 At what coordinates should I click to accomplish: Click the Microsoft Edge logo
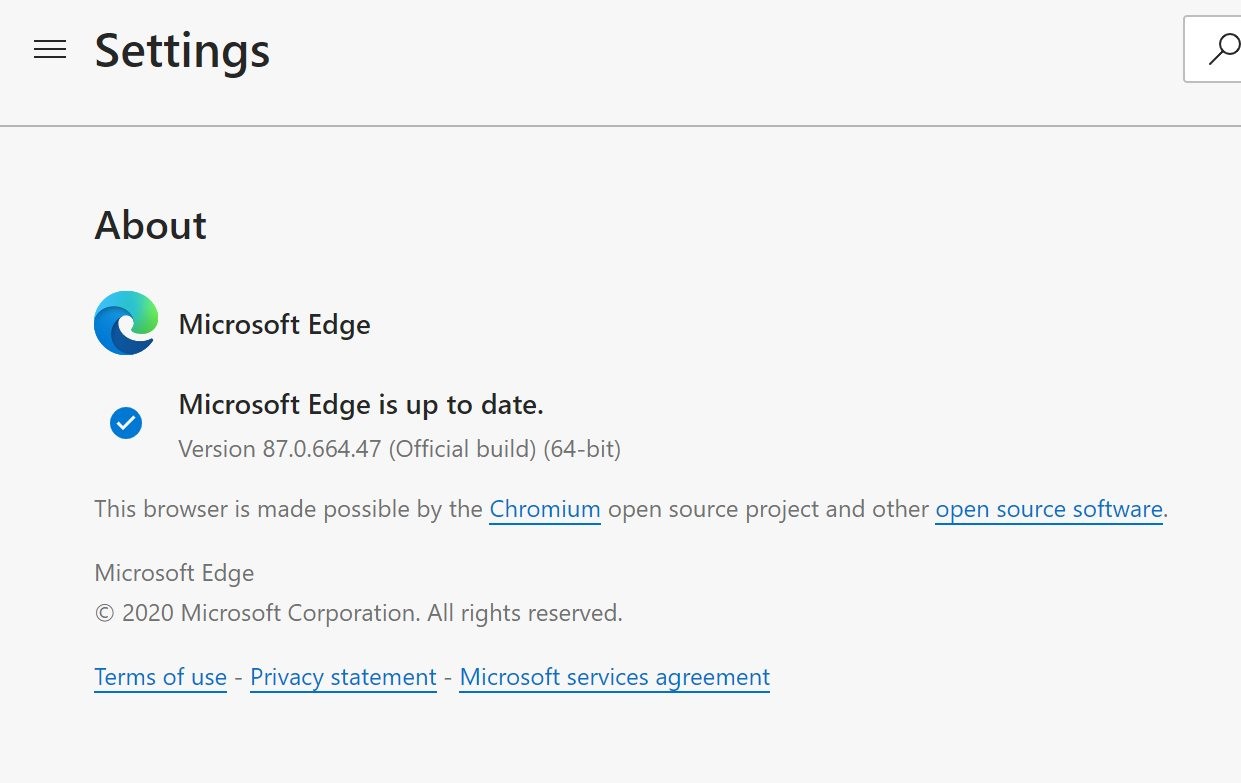pos(125,323)
